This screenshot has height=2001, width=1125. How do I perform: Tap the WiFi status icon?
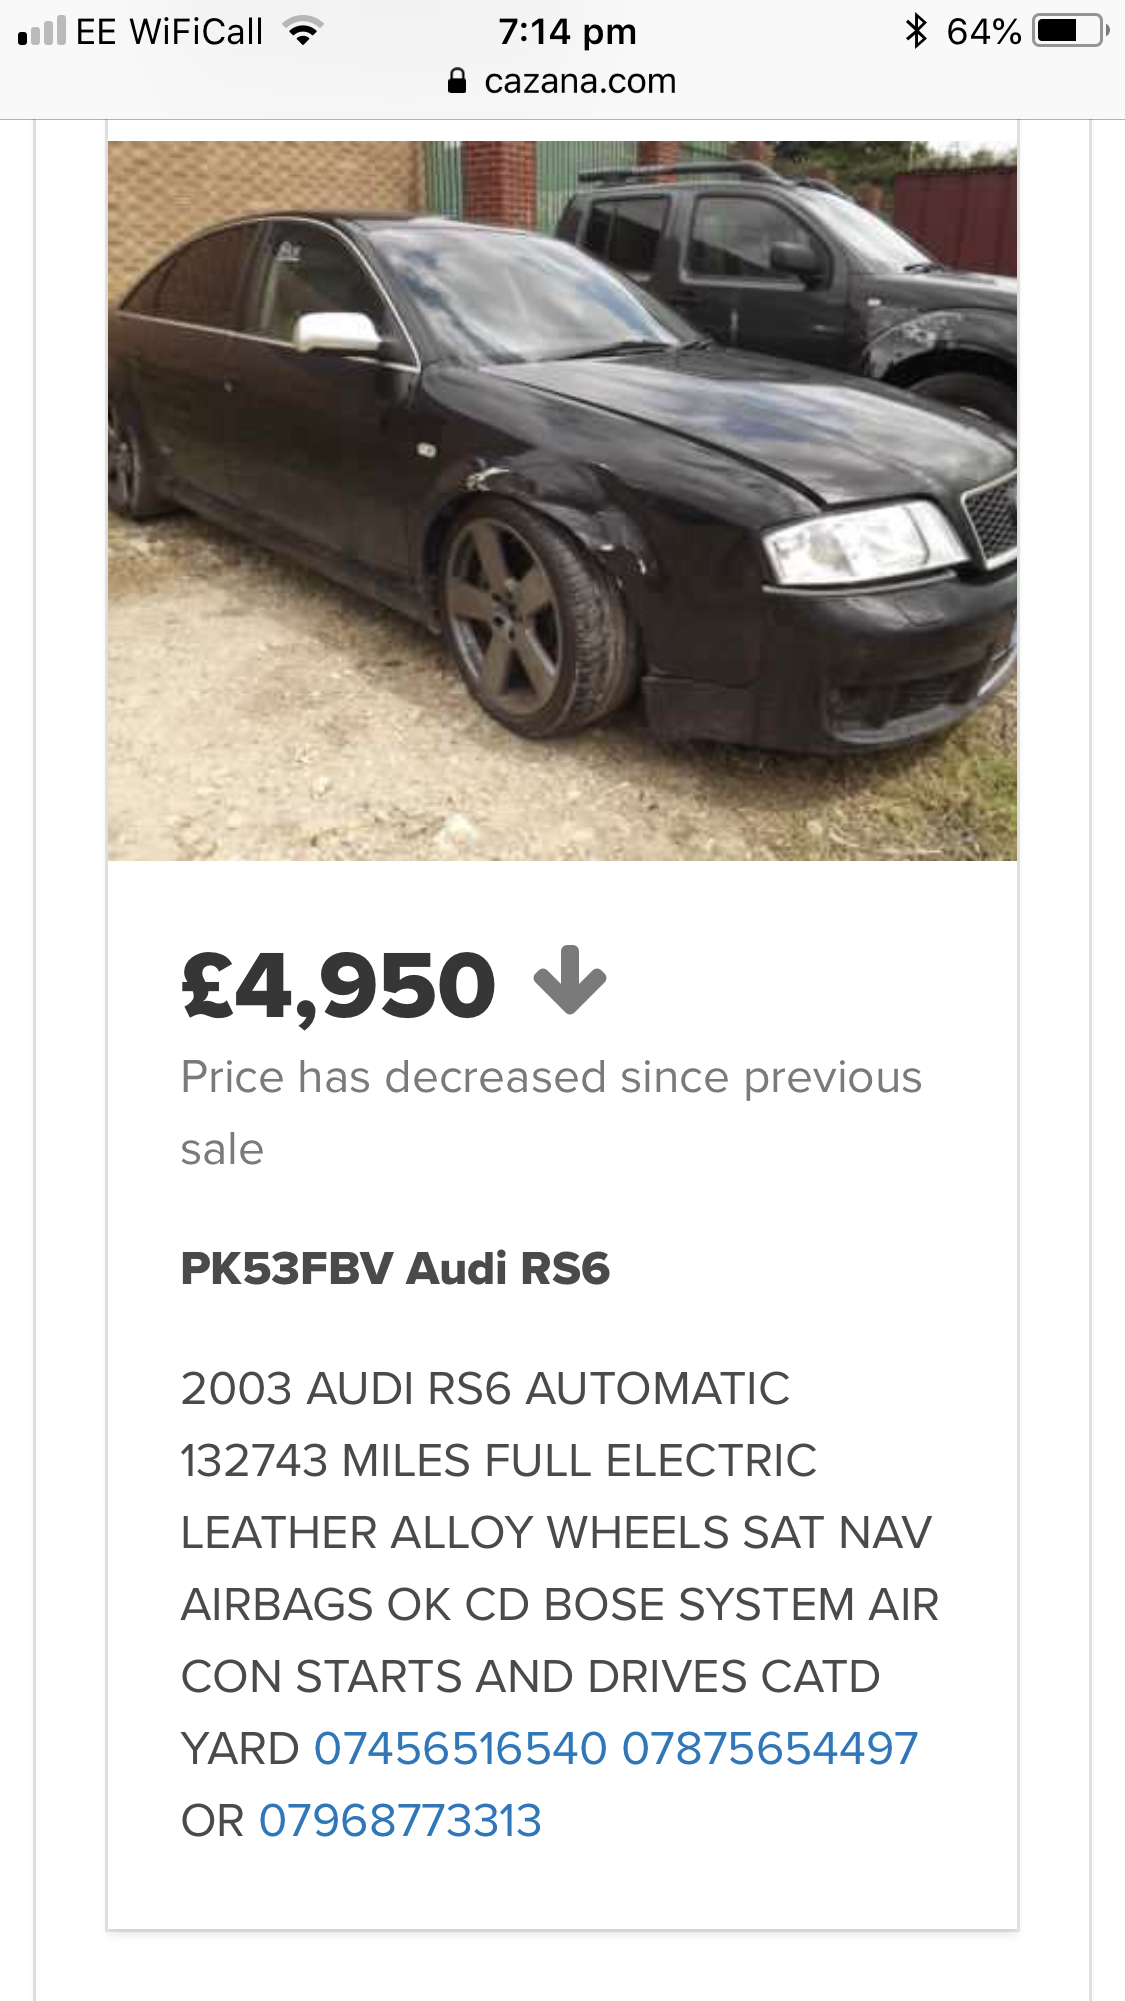(x=302, y=31)
